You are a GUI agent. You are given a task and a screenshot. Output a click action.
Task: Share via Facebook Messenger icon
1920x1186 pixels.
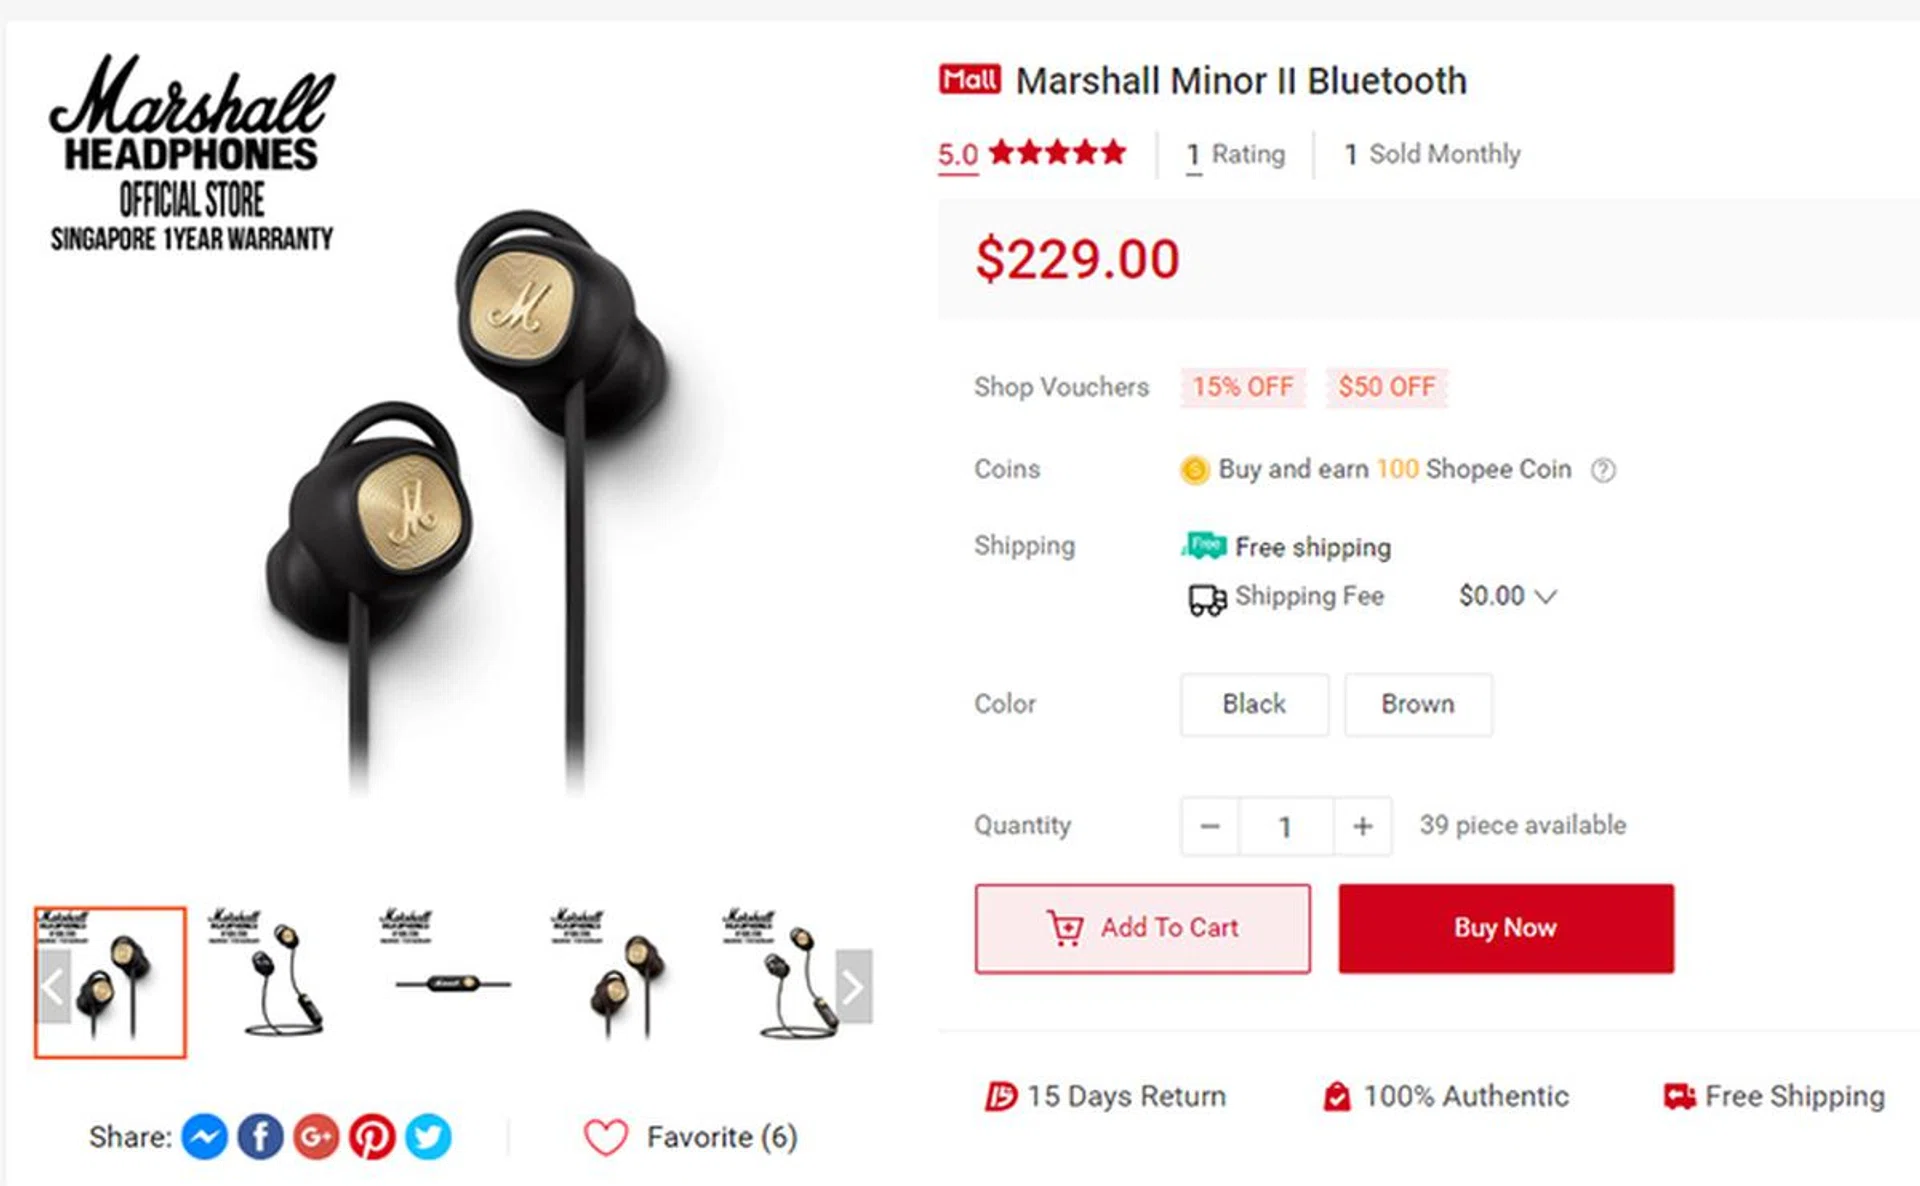pyautogui.click(x=204, y=1137)
